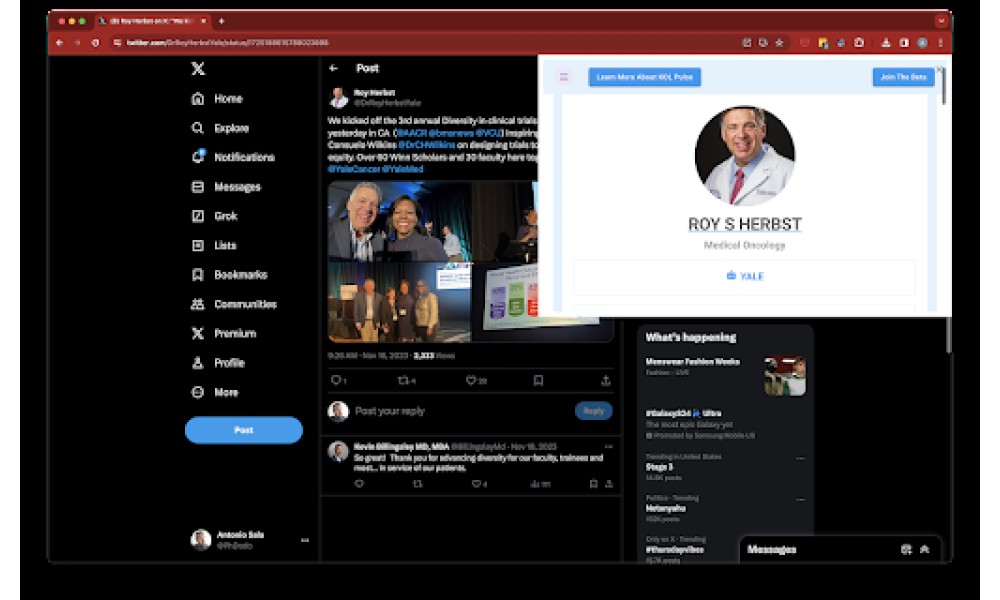Click the browser address bar URL
1000x600 pixels.
point(227,43)
